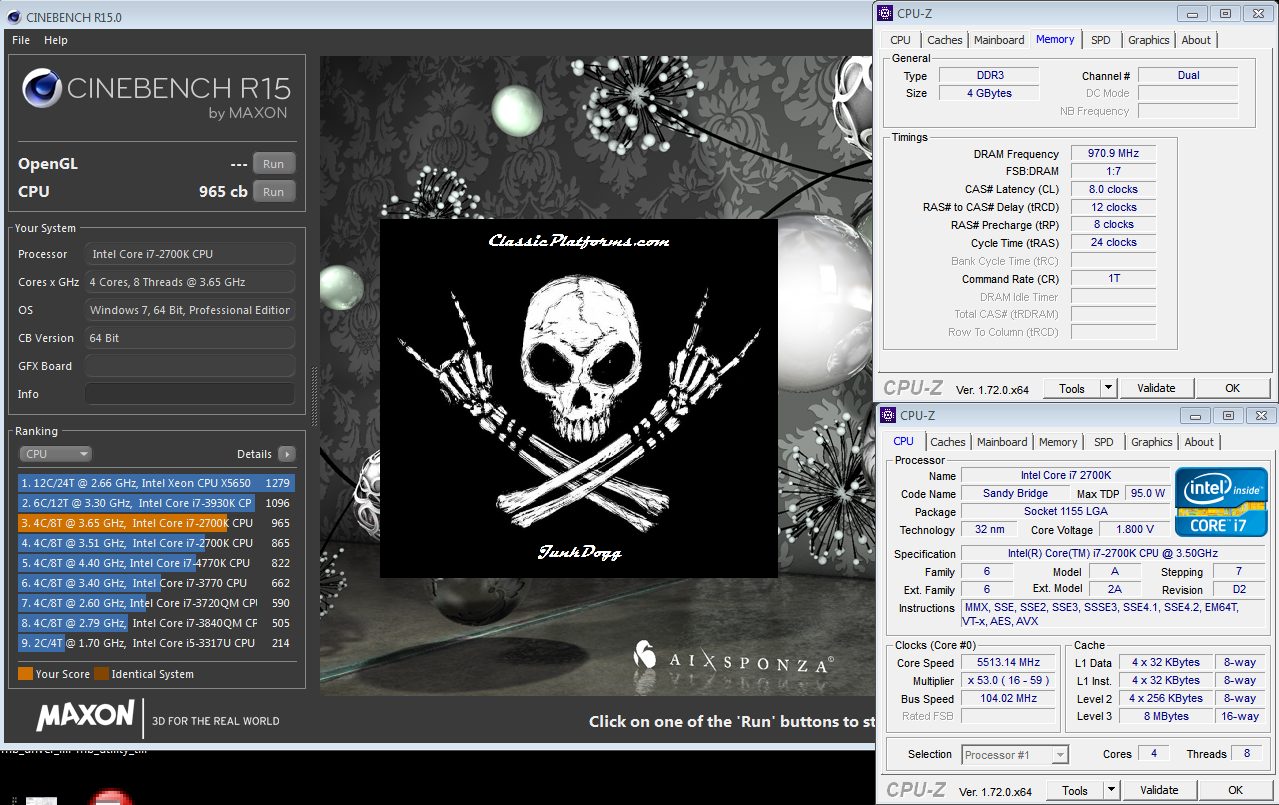Open the Help menu in Cinebench

[56, 40]
